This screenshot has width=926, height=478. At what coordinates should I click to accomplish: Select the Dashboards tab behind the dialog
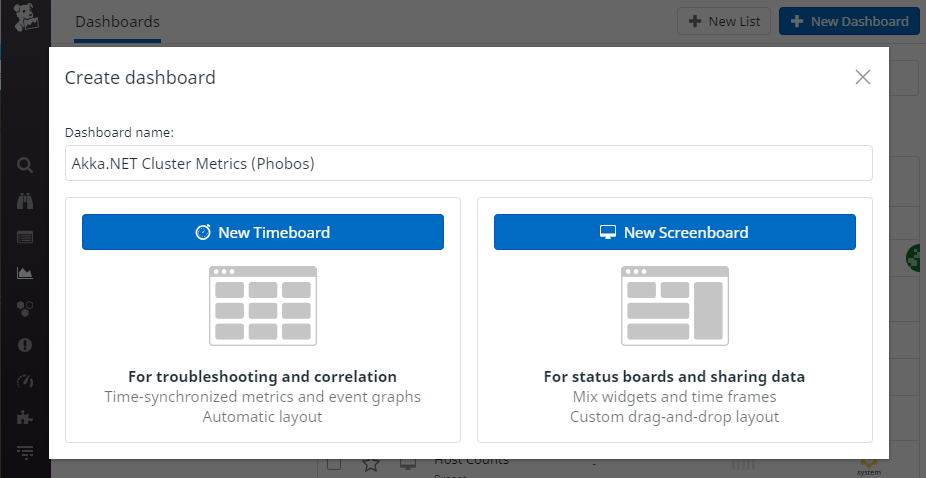[x=118, y=22]
